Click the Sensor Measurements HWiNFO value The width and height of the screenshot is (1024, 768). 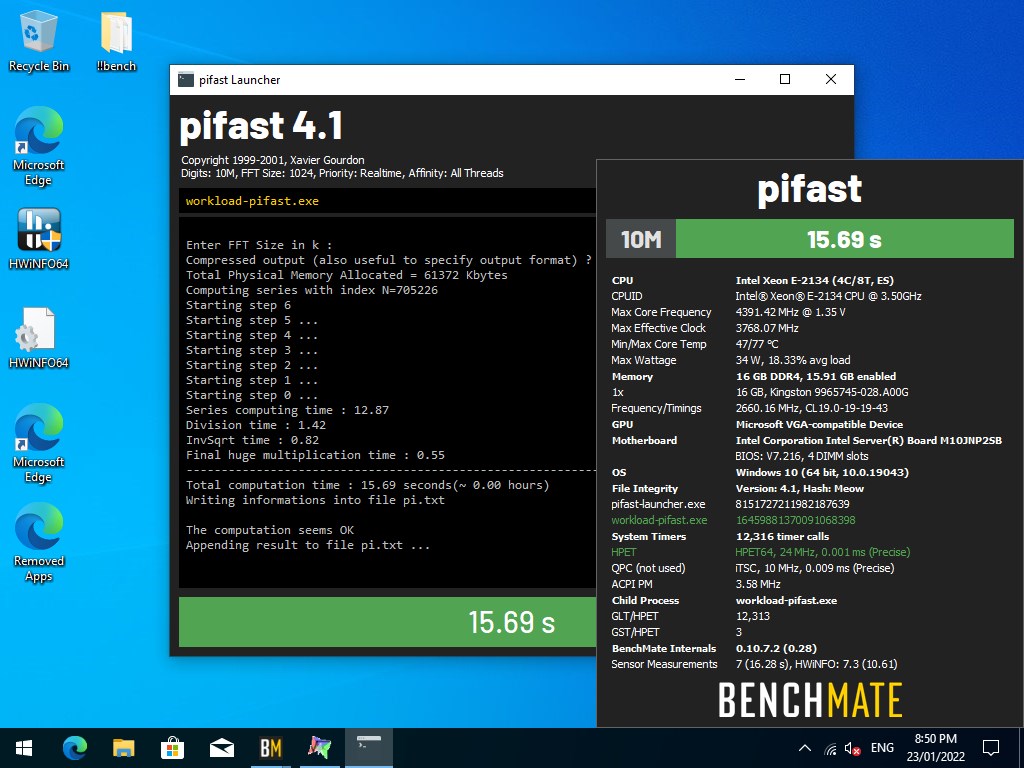point(816,664)
